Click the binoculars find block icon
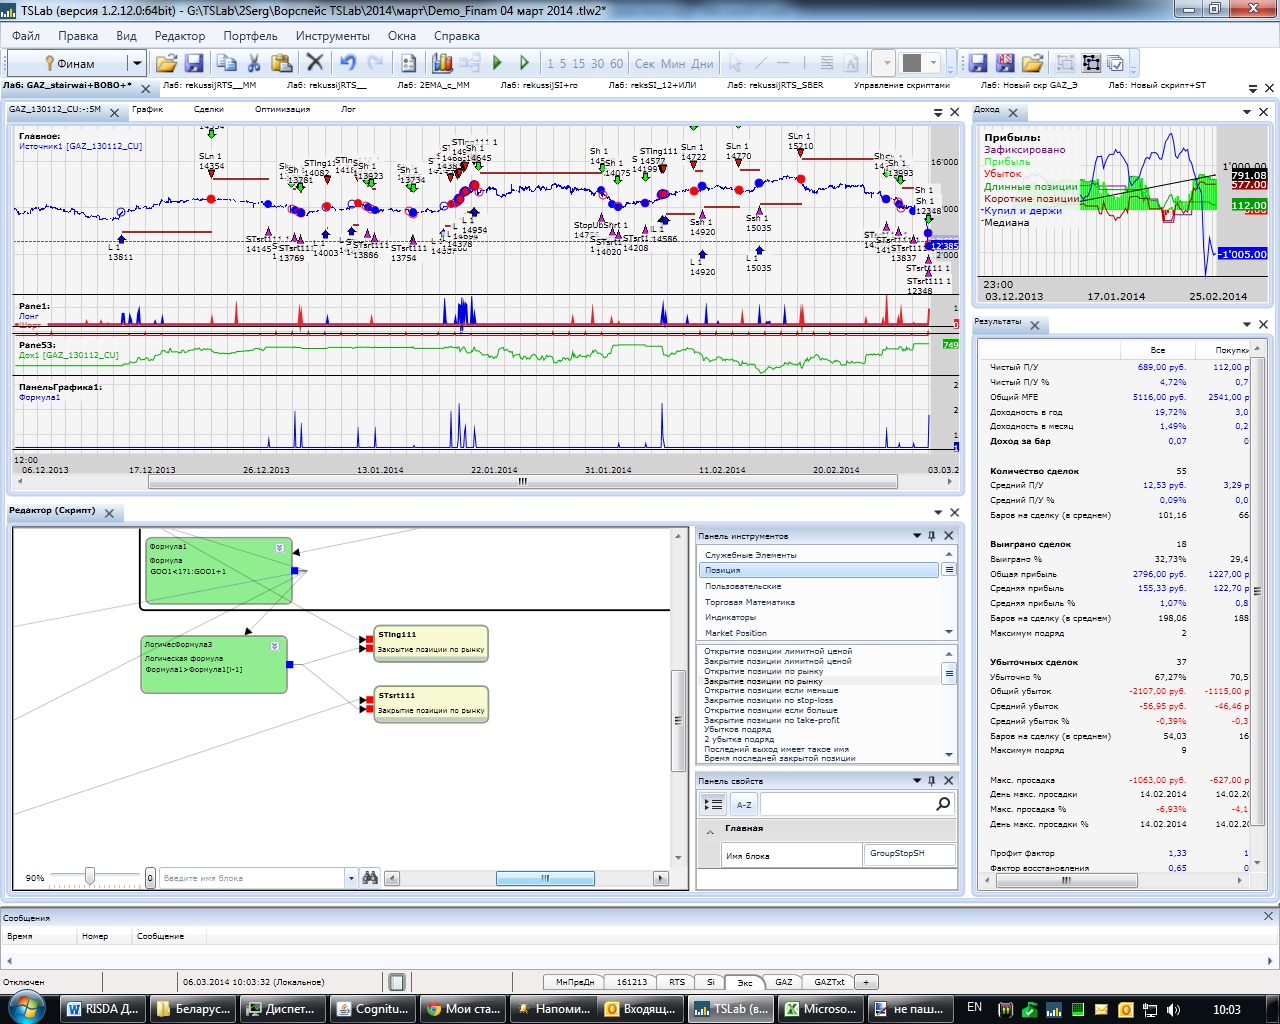 (370, 878)
